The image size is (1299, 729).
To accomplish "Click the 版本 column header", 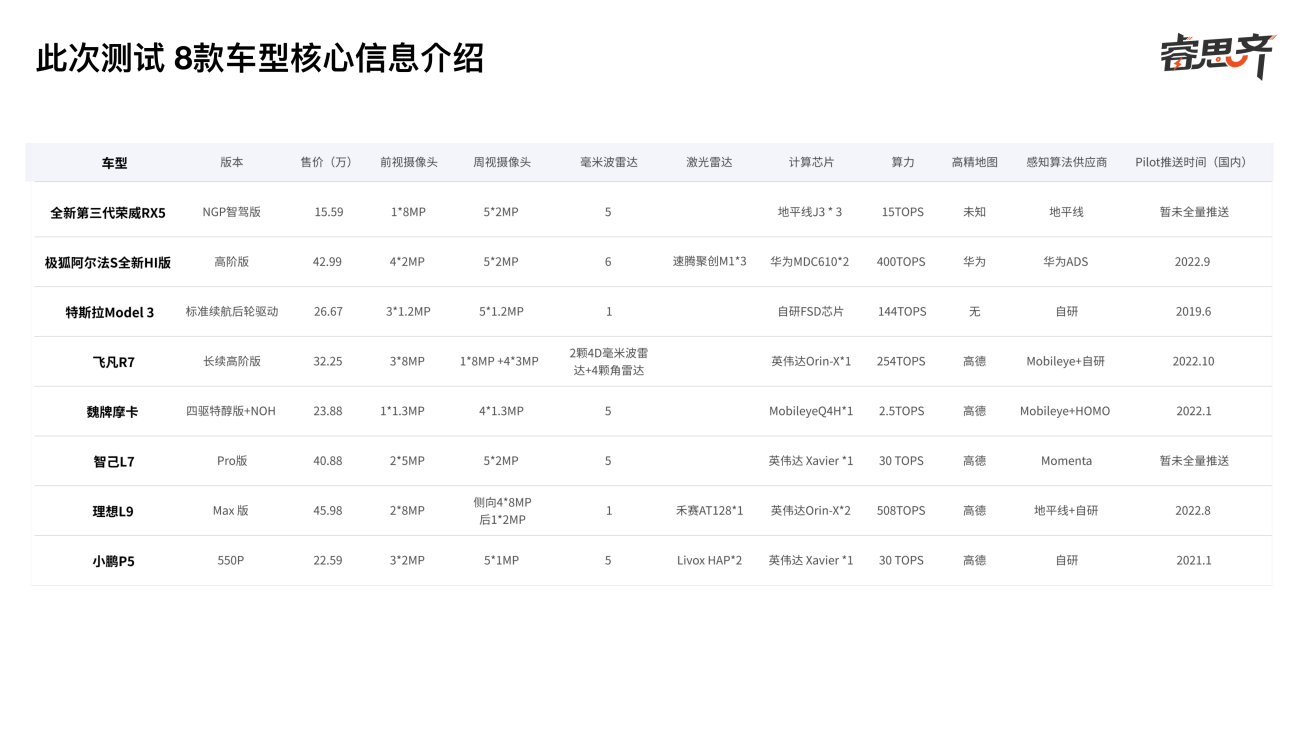I will tap(231, 162).
